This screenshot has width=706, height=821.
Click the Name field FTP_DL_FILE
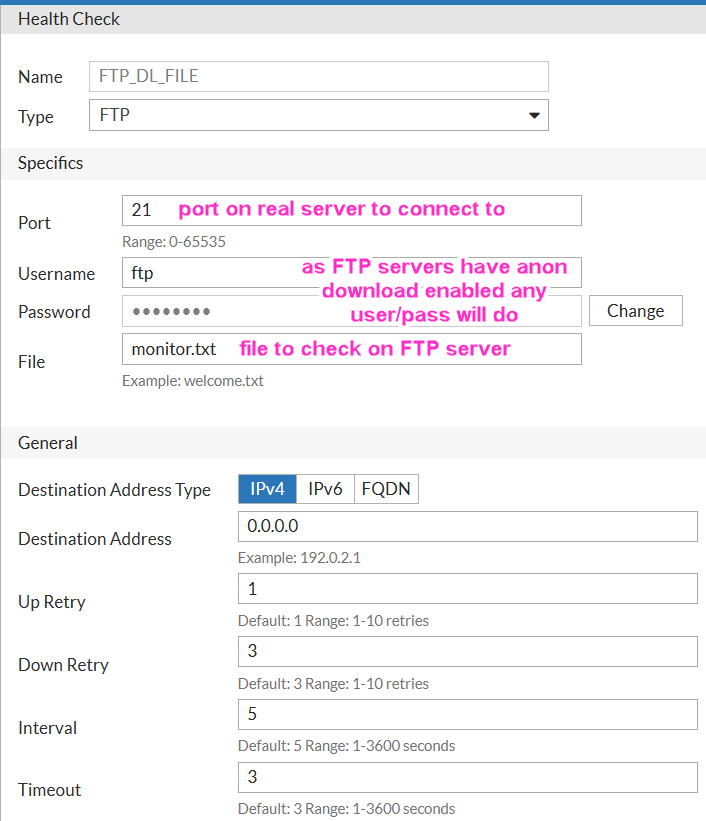click(x=318, y=76)
